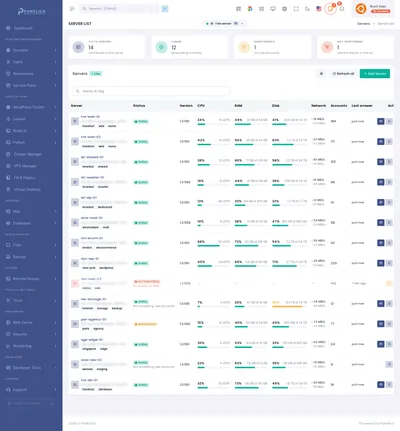Click the 68% CPU progress bar
This screenshot has width=400, height=431.
click(213, 246)
